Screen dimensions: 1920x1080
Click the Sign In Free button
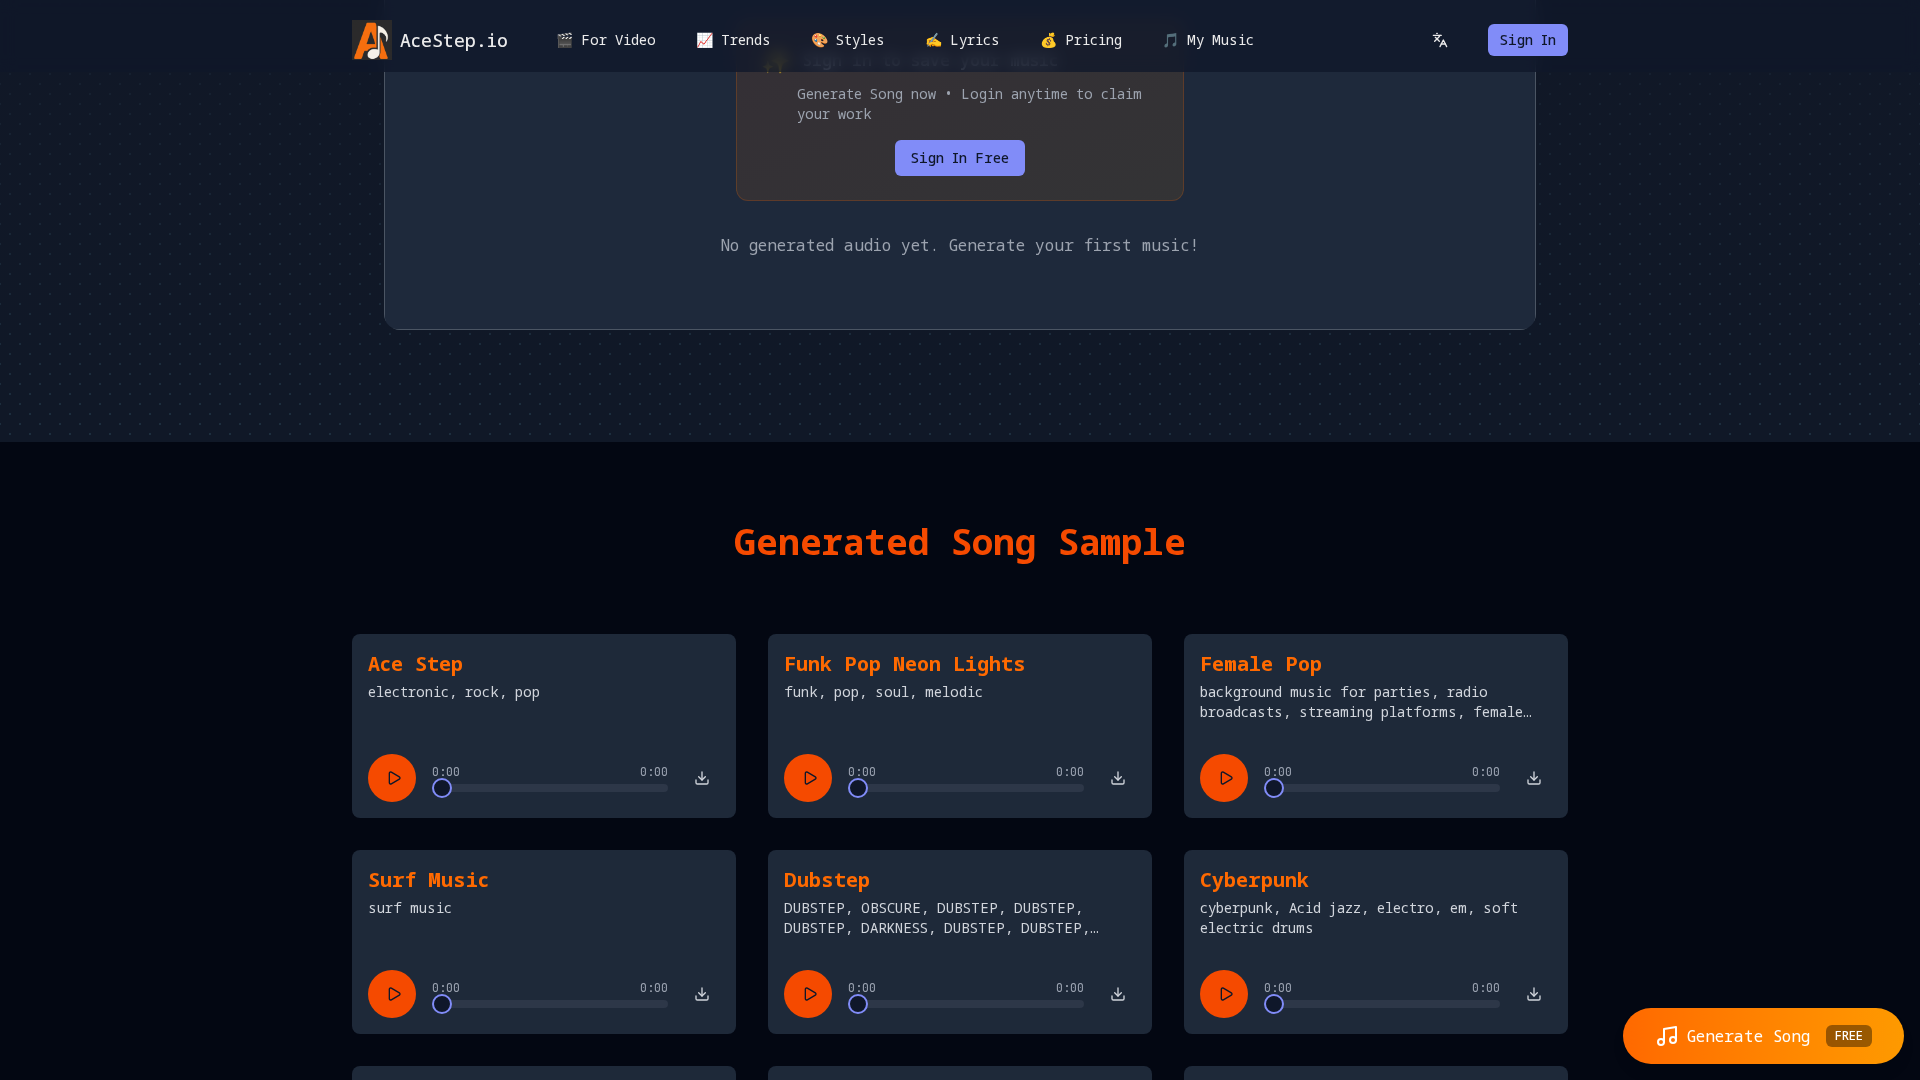tap(959, 158)
